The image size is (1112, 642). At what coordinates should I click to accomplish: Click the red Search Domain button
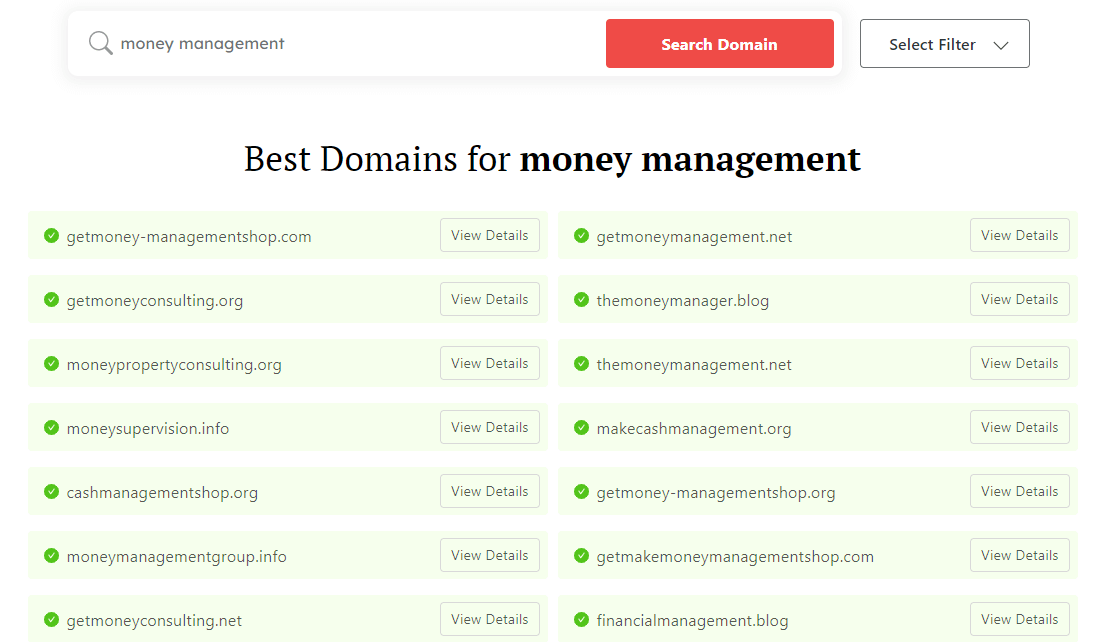coord(719,44)
